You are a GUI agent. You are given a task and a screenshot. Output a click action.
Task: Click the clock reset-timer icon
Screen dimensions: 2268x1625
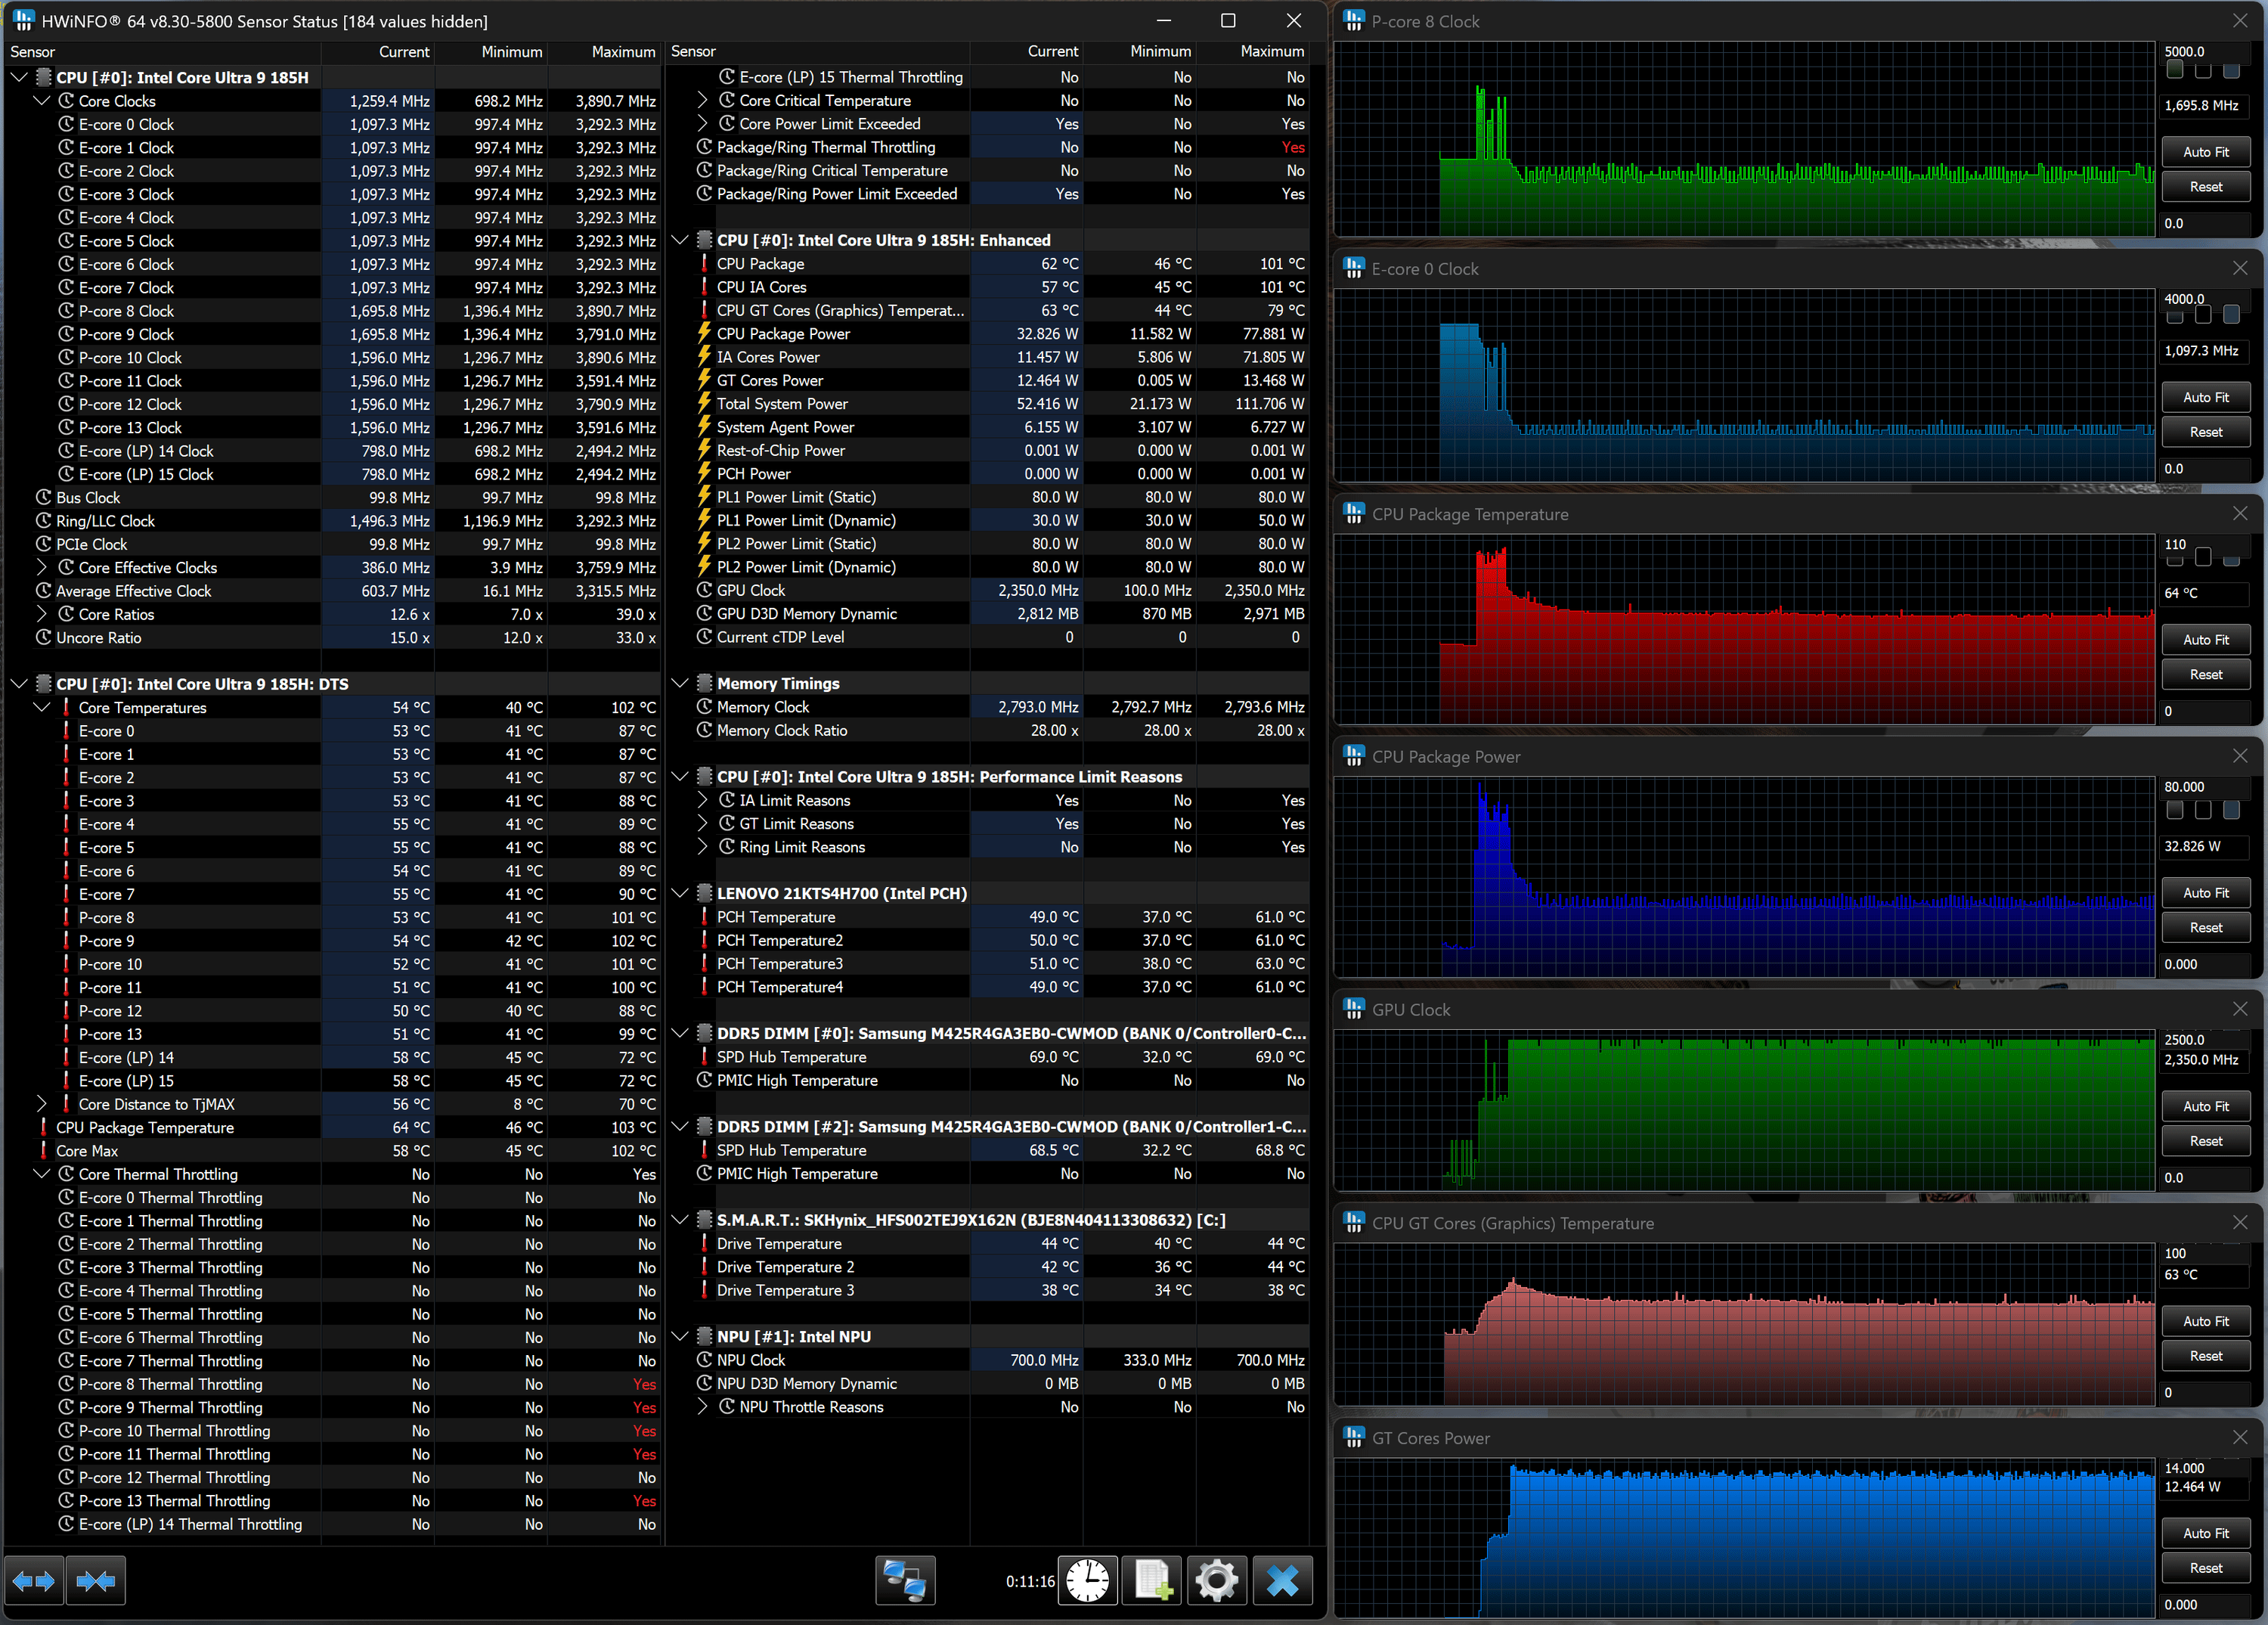coord(1087,1581)
